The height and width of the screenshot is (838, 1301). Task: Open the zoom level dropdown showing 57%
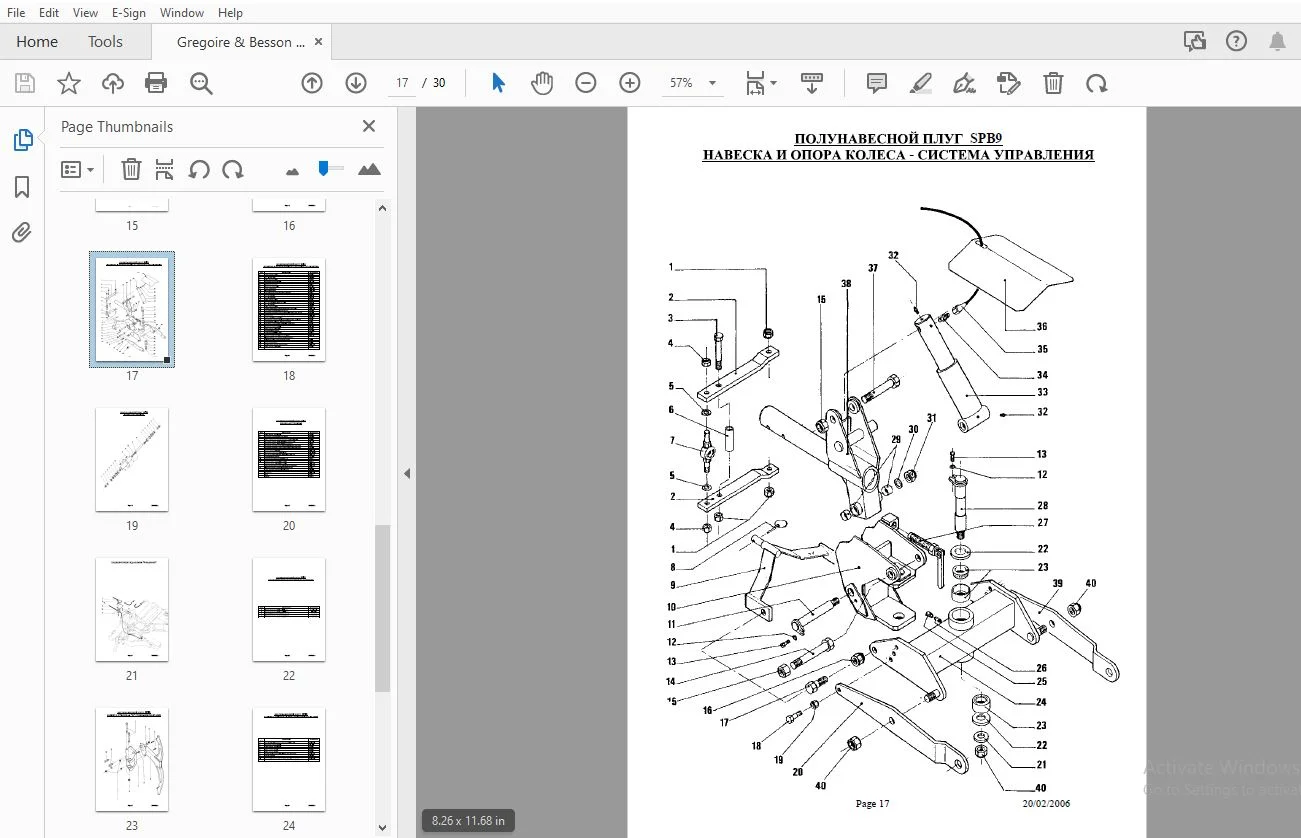[x=694, y=83]
